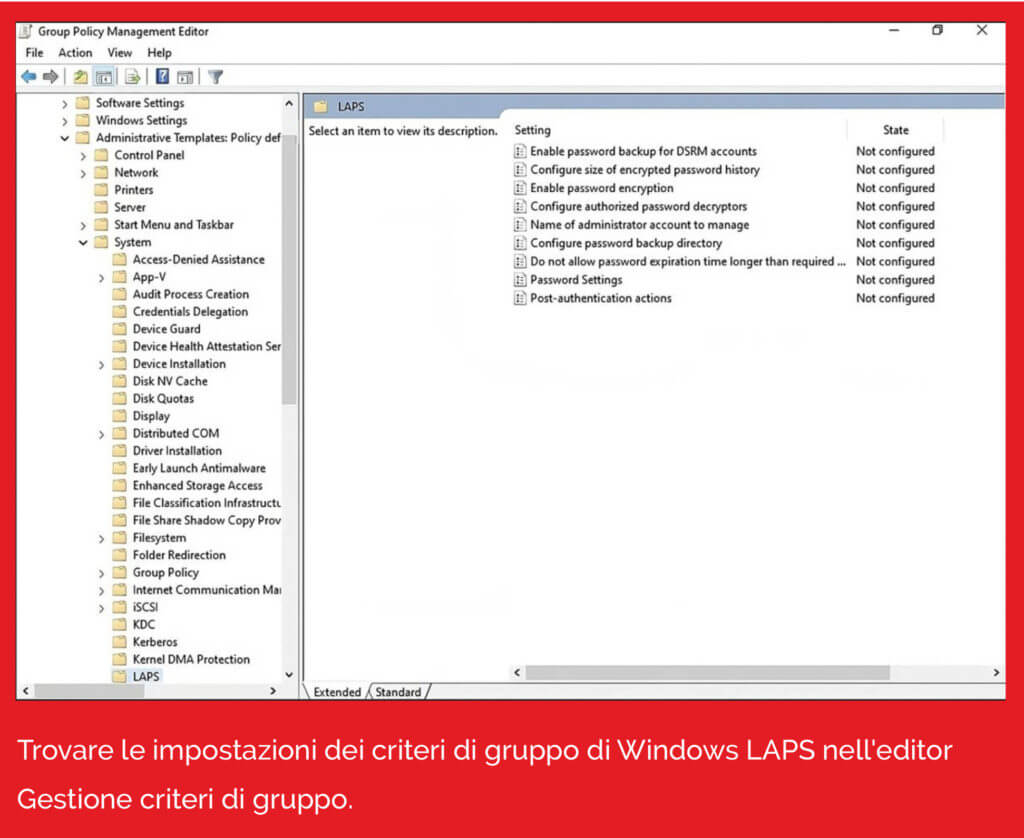The image size is (1024, 838).
Task: Expand the Device Installation node
Action: coord(102,363)
